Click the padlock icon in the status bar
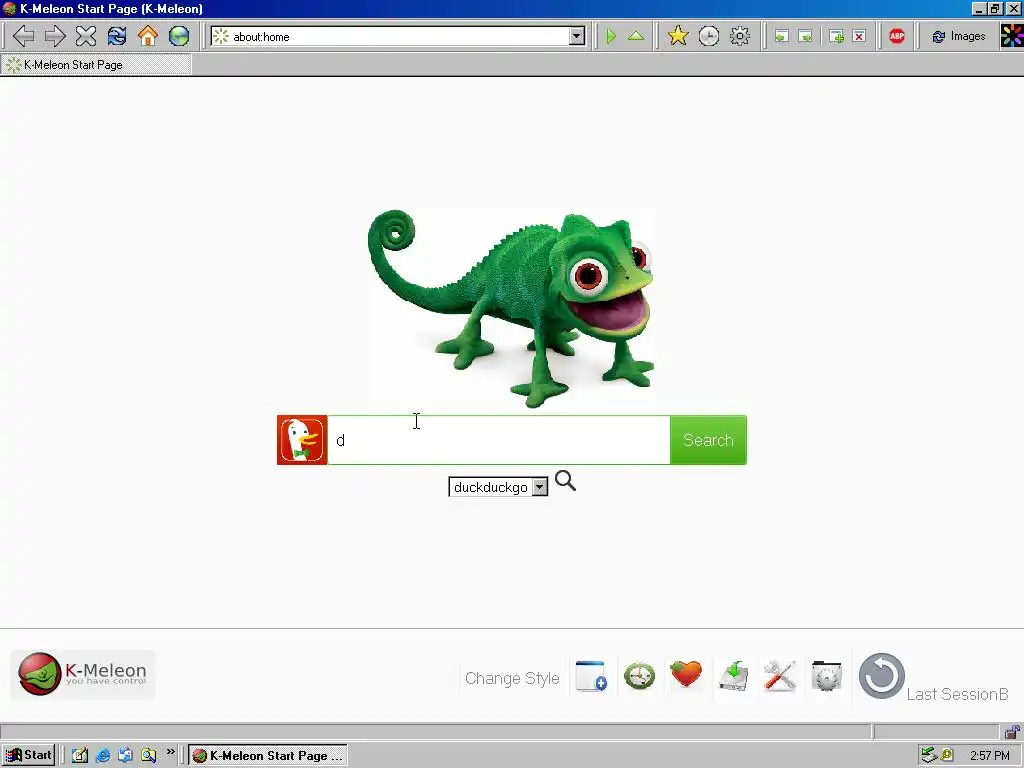 click(1012, 731)
